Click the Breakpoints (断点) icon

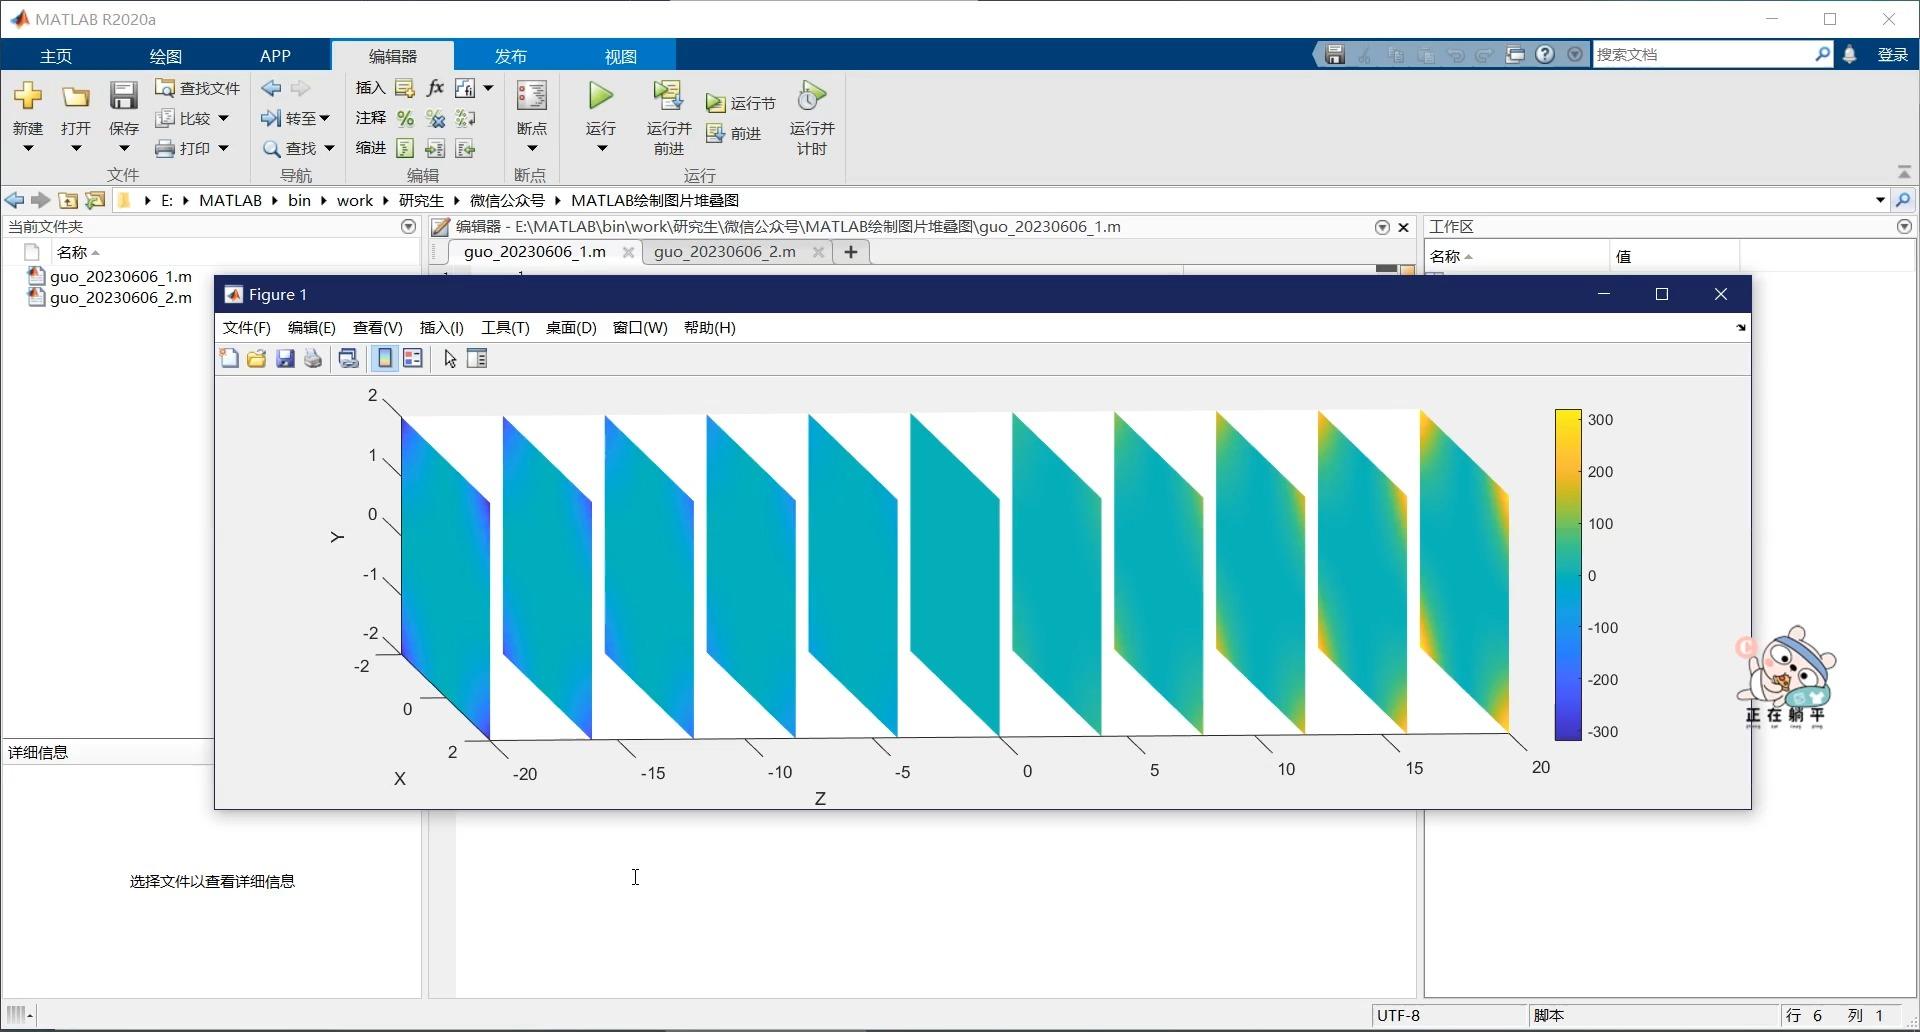click(531, 96)
